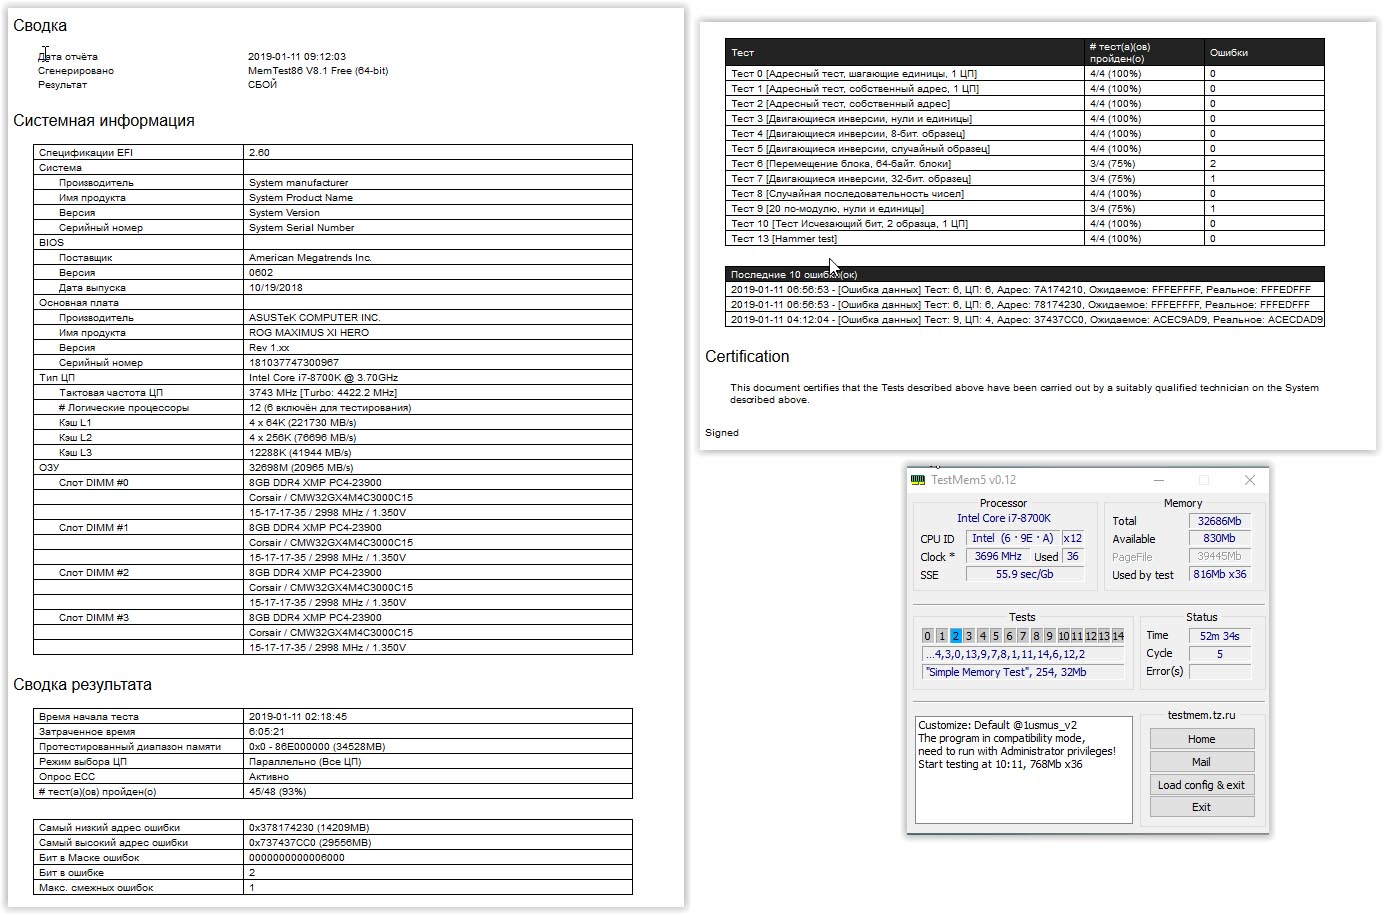Select test box 9 in Tests panel

[1050, 636]
